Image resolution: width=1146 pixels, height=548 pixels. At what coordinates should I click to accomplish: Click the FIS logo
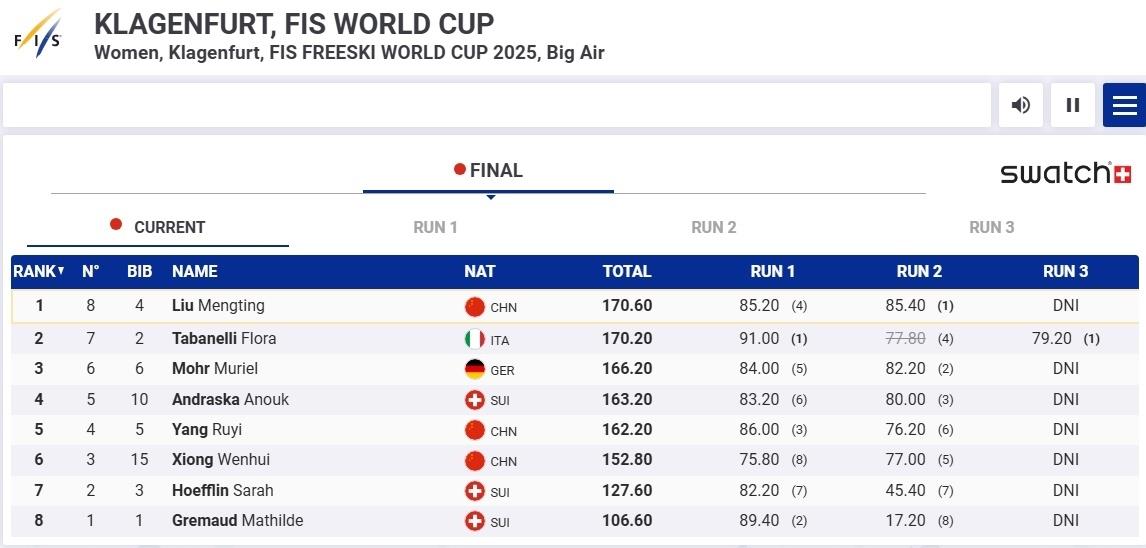38,35
